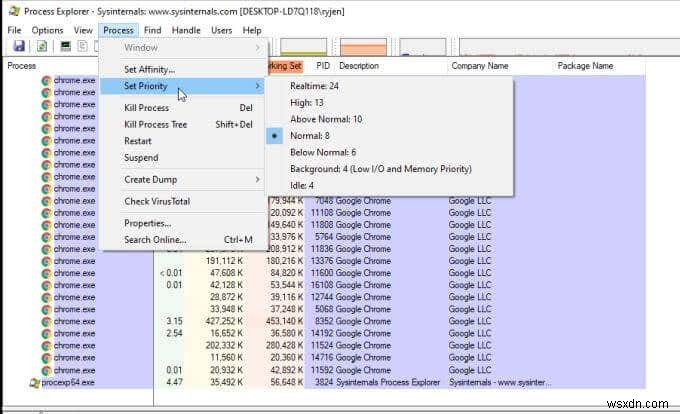Image resolution: width=680 pixels, height=414 pixels.
Task: Click chrome icon in PID 11836 row
Action: 46,250
